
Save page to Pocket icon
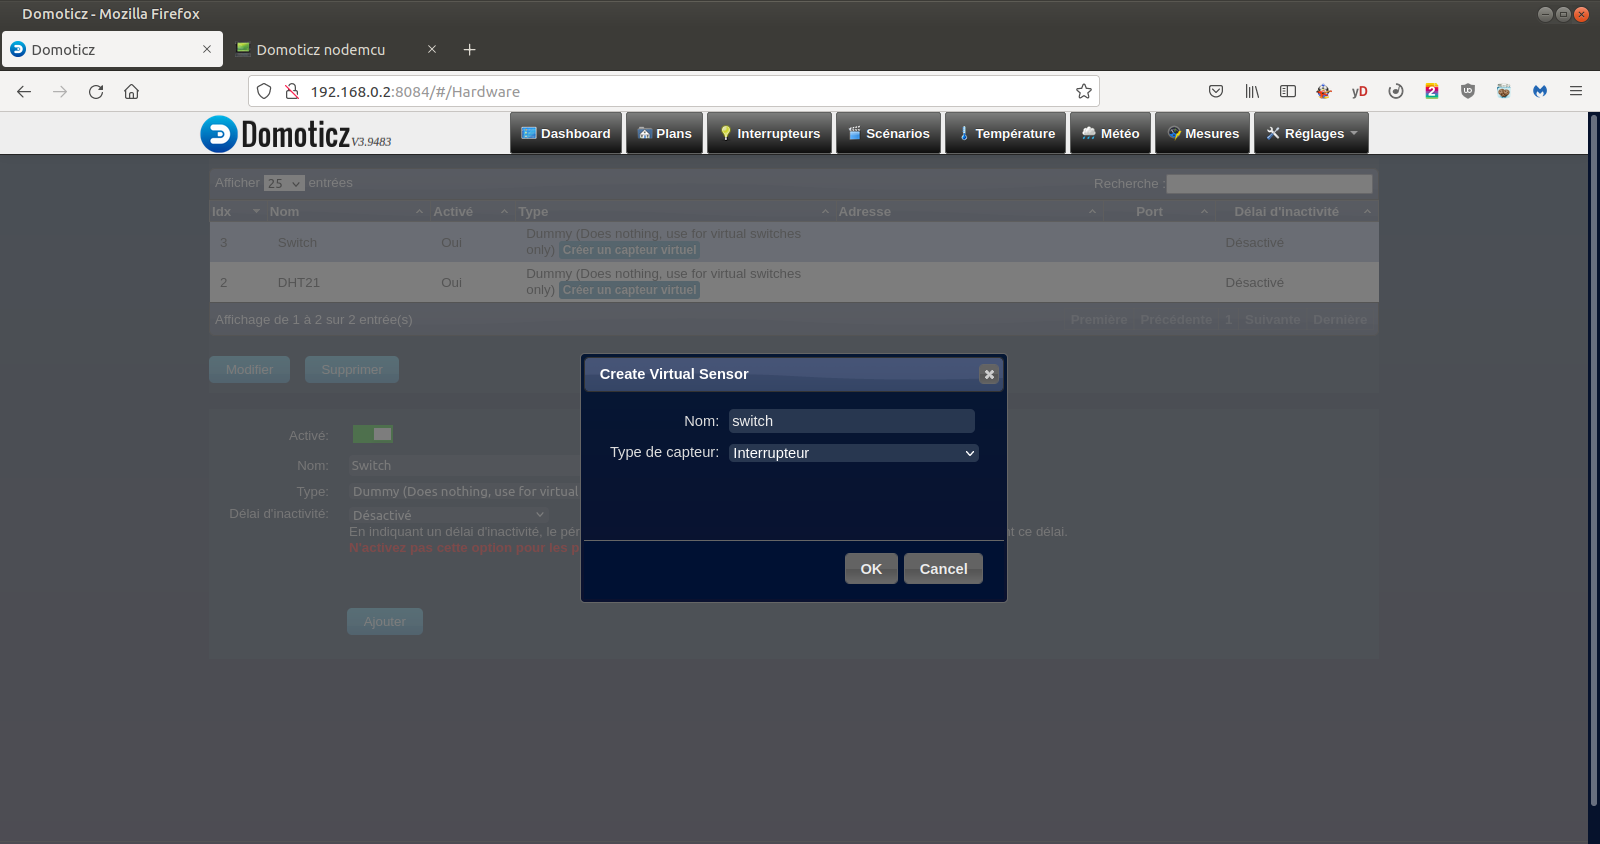[1216, 92]
